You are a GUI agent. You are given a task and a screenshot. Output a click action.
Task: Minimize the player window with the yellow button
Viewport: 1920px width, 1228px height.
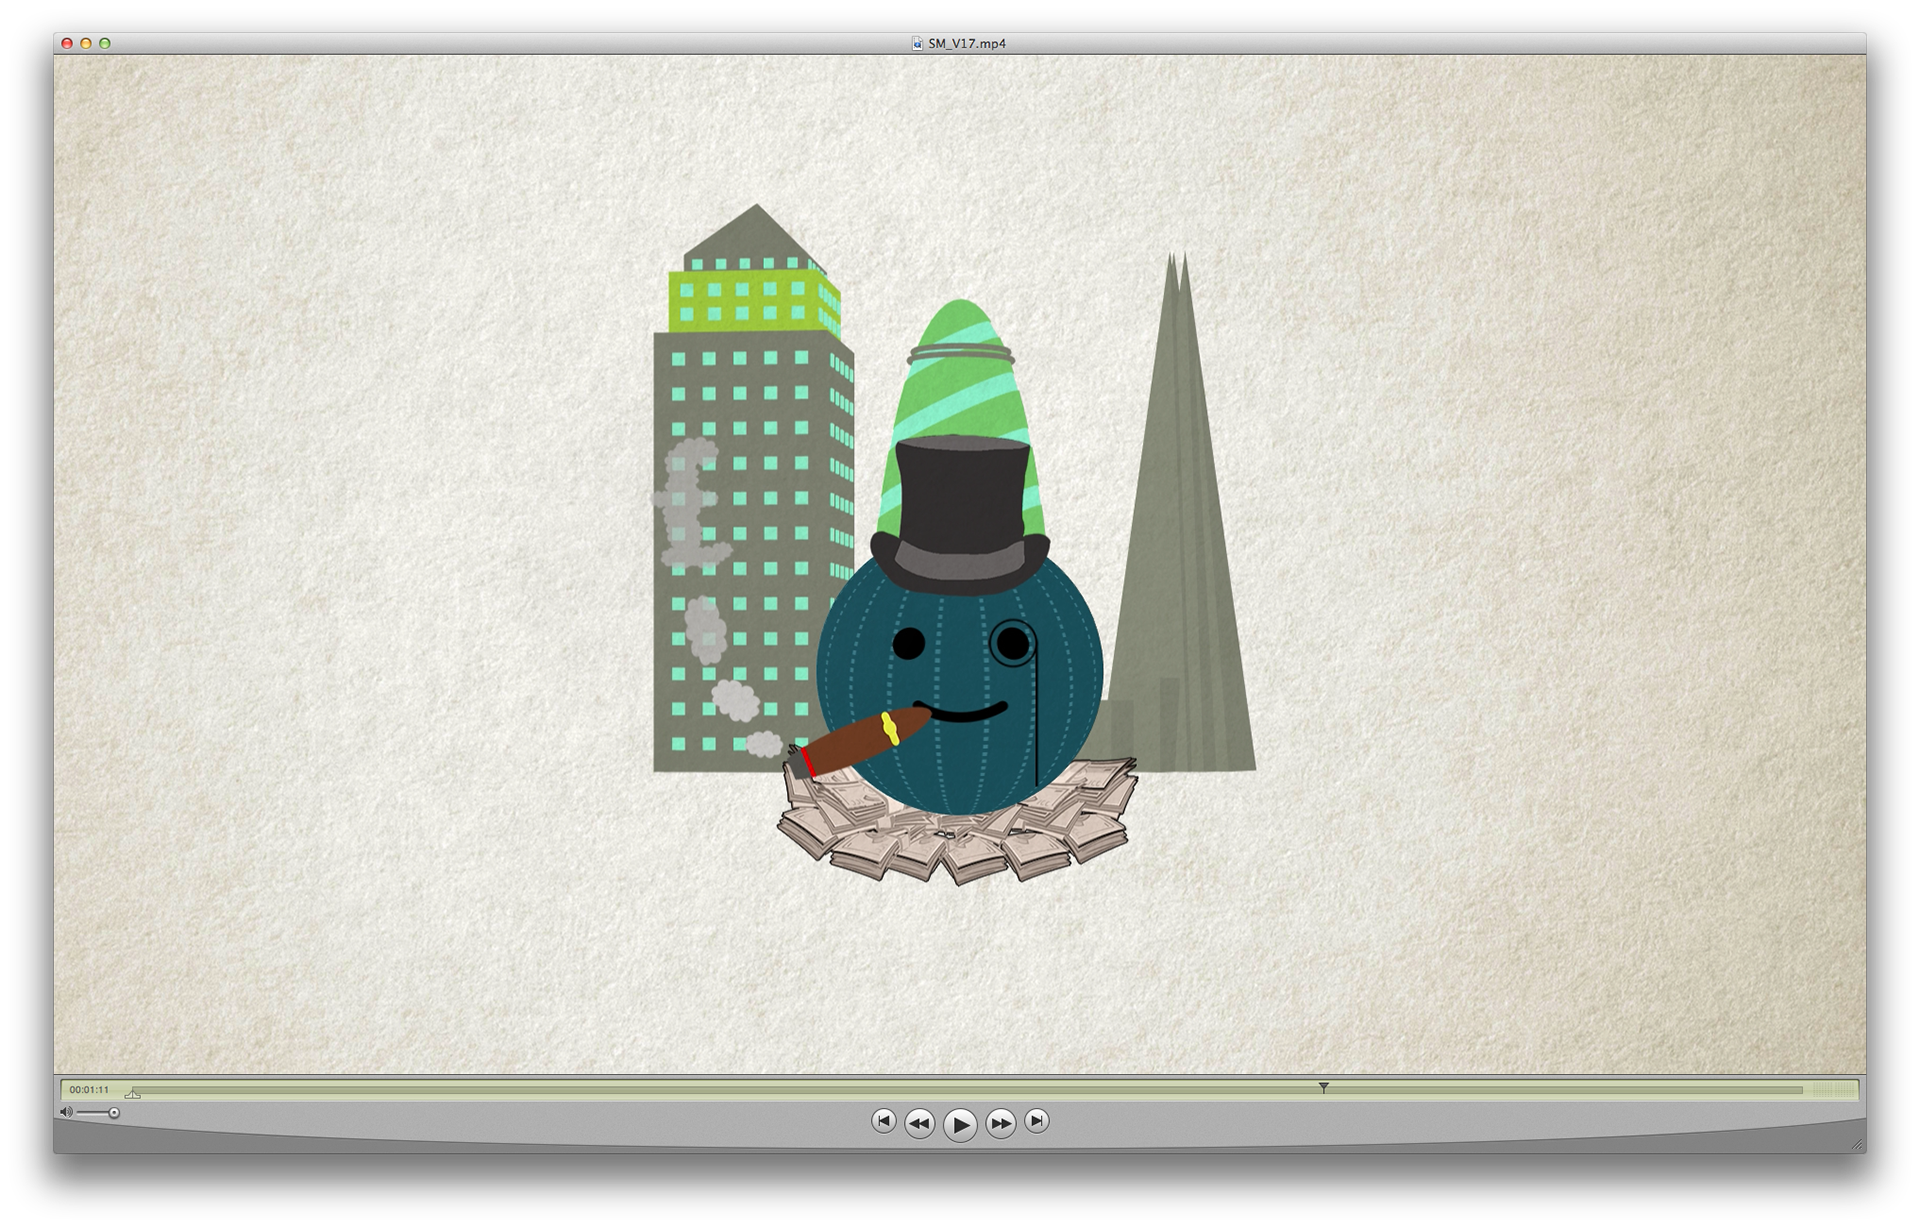tap(86, 44)
